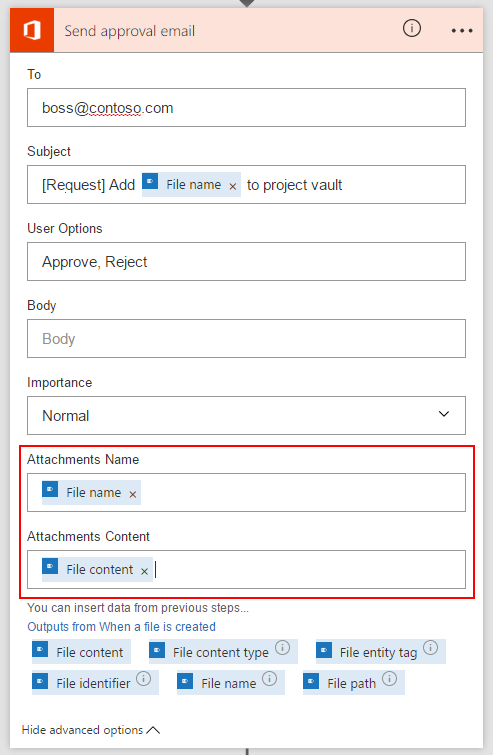Click the To field with boss@contoso.com
The width and height of the screenshot is (493, 755).
pos(246,107)
